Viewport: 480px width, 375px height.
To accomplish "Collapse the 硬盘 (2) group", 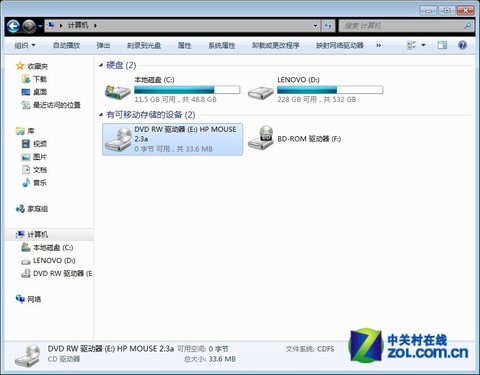I will click(101, 65).
